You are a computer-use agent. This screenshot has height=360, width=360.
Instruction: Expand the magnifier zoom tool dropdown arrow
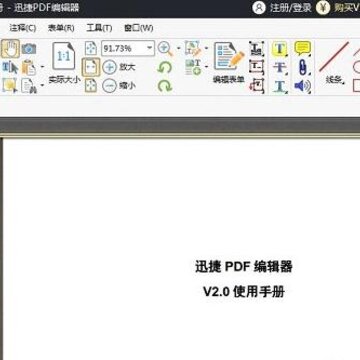point(179,48)
